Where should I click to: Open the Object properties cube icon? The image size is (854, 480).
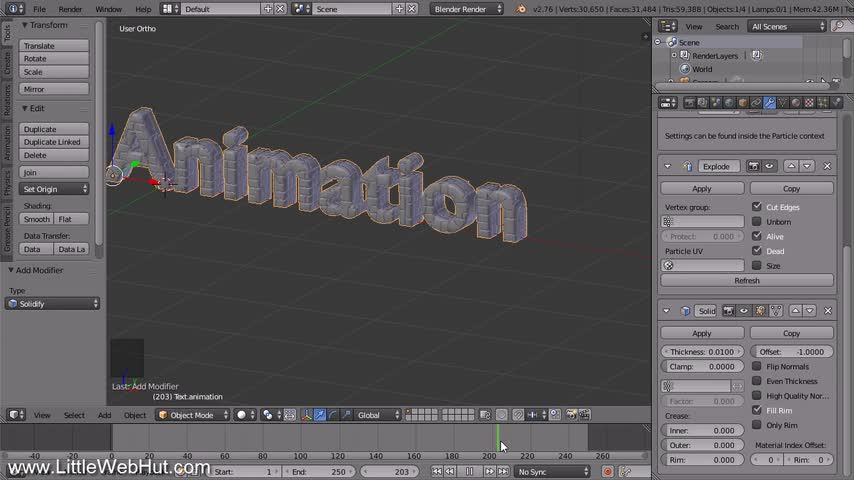tap(743, 102)
